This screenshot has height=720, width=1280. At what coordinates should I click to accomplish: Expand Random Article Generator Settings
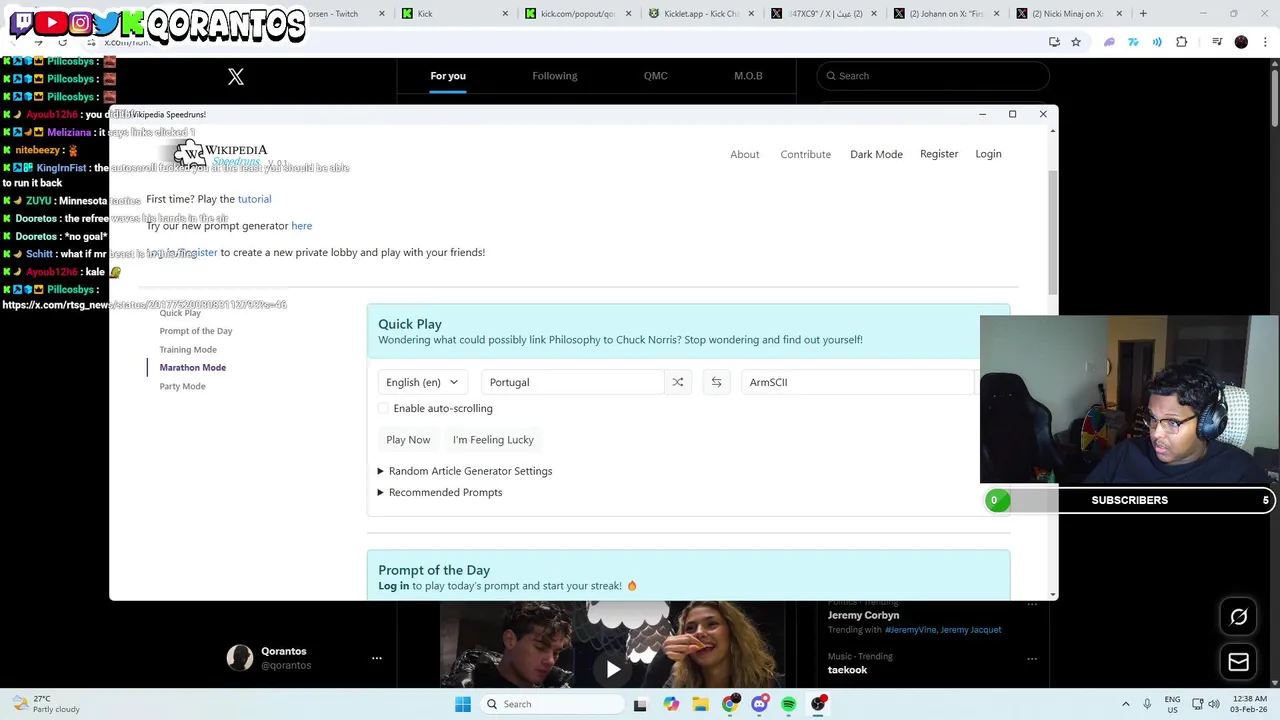click(x=464, y=471)
